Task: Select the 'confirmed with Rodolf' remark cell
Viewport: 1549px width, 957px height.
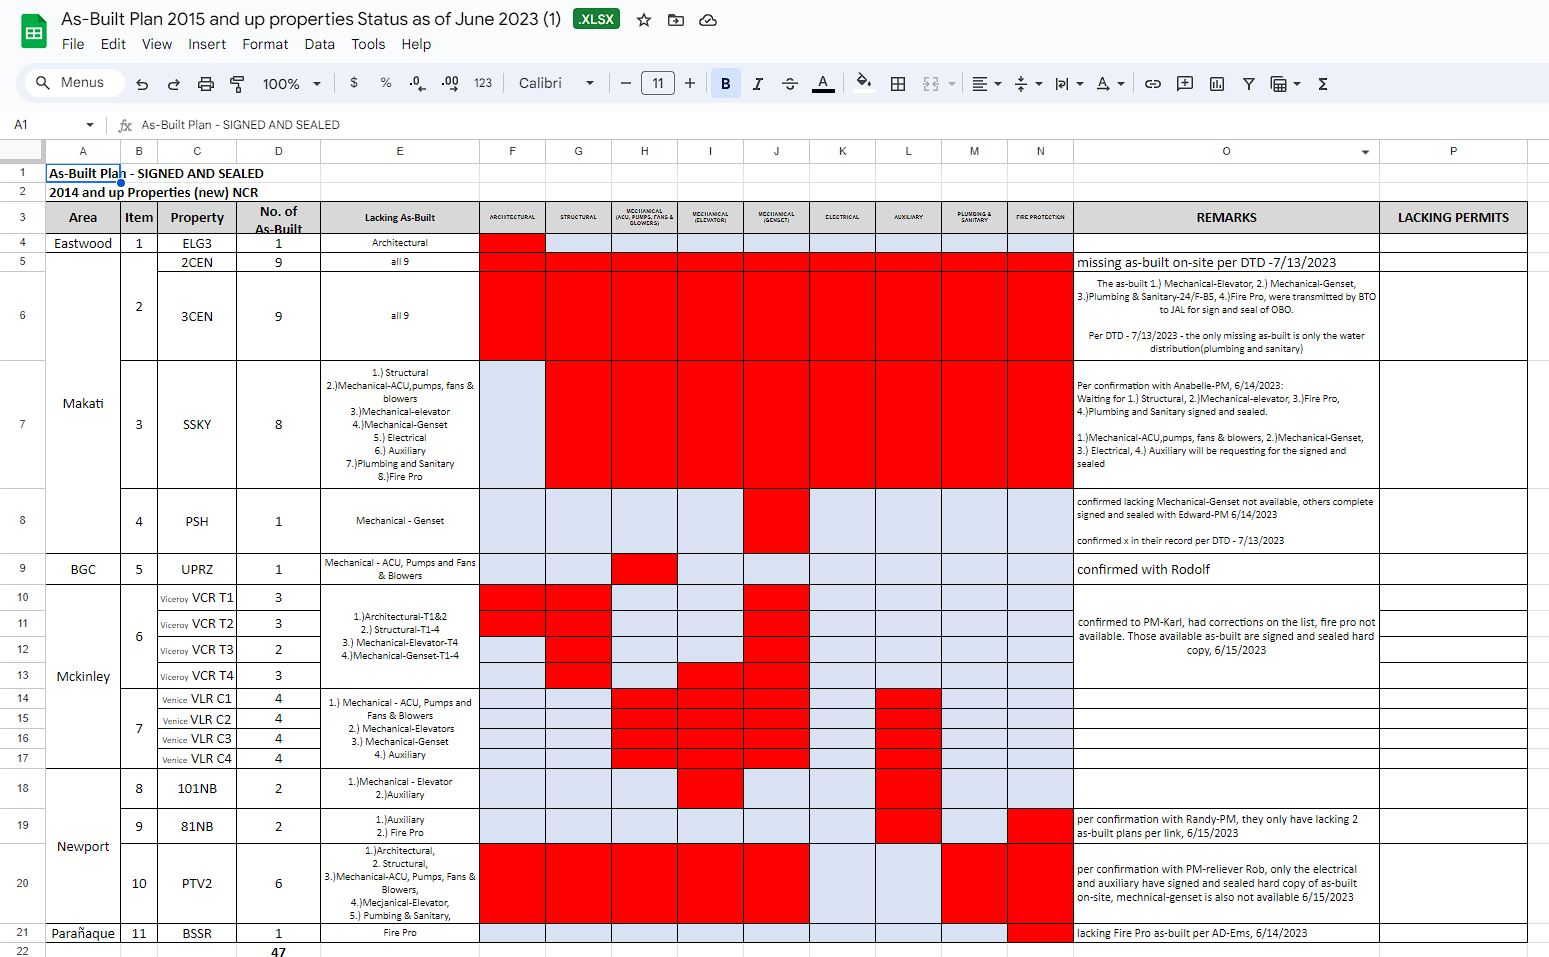Action: (1226, 569)
